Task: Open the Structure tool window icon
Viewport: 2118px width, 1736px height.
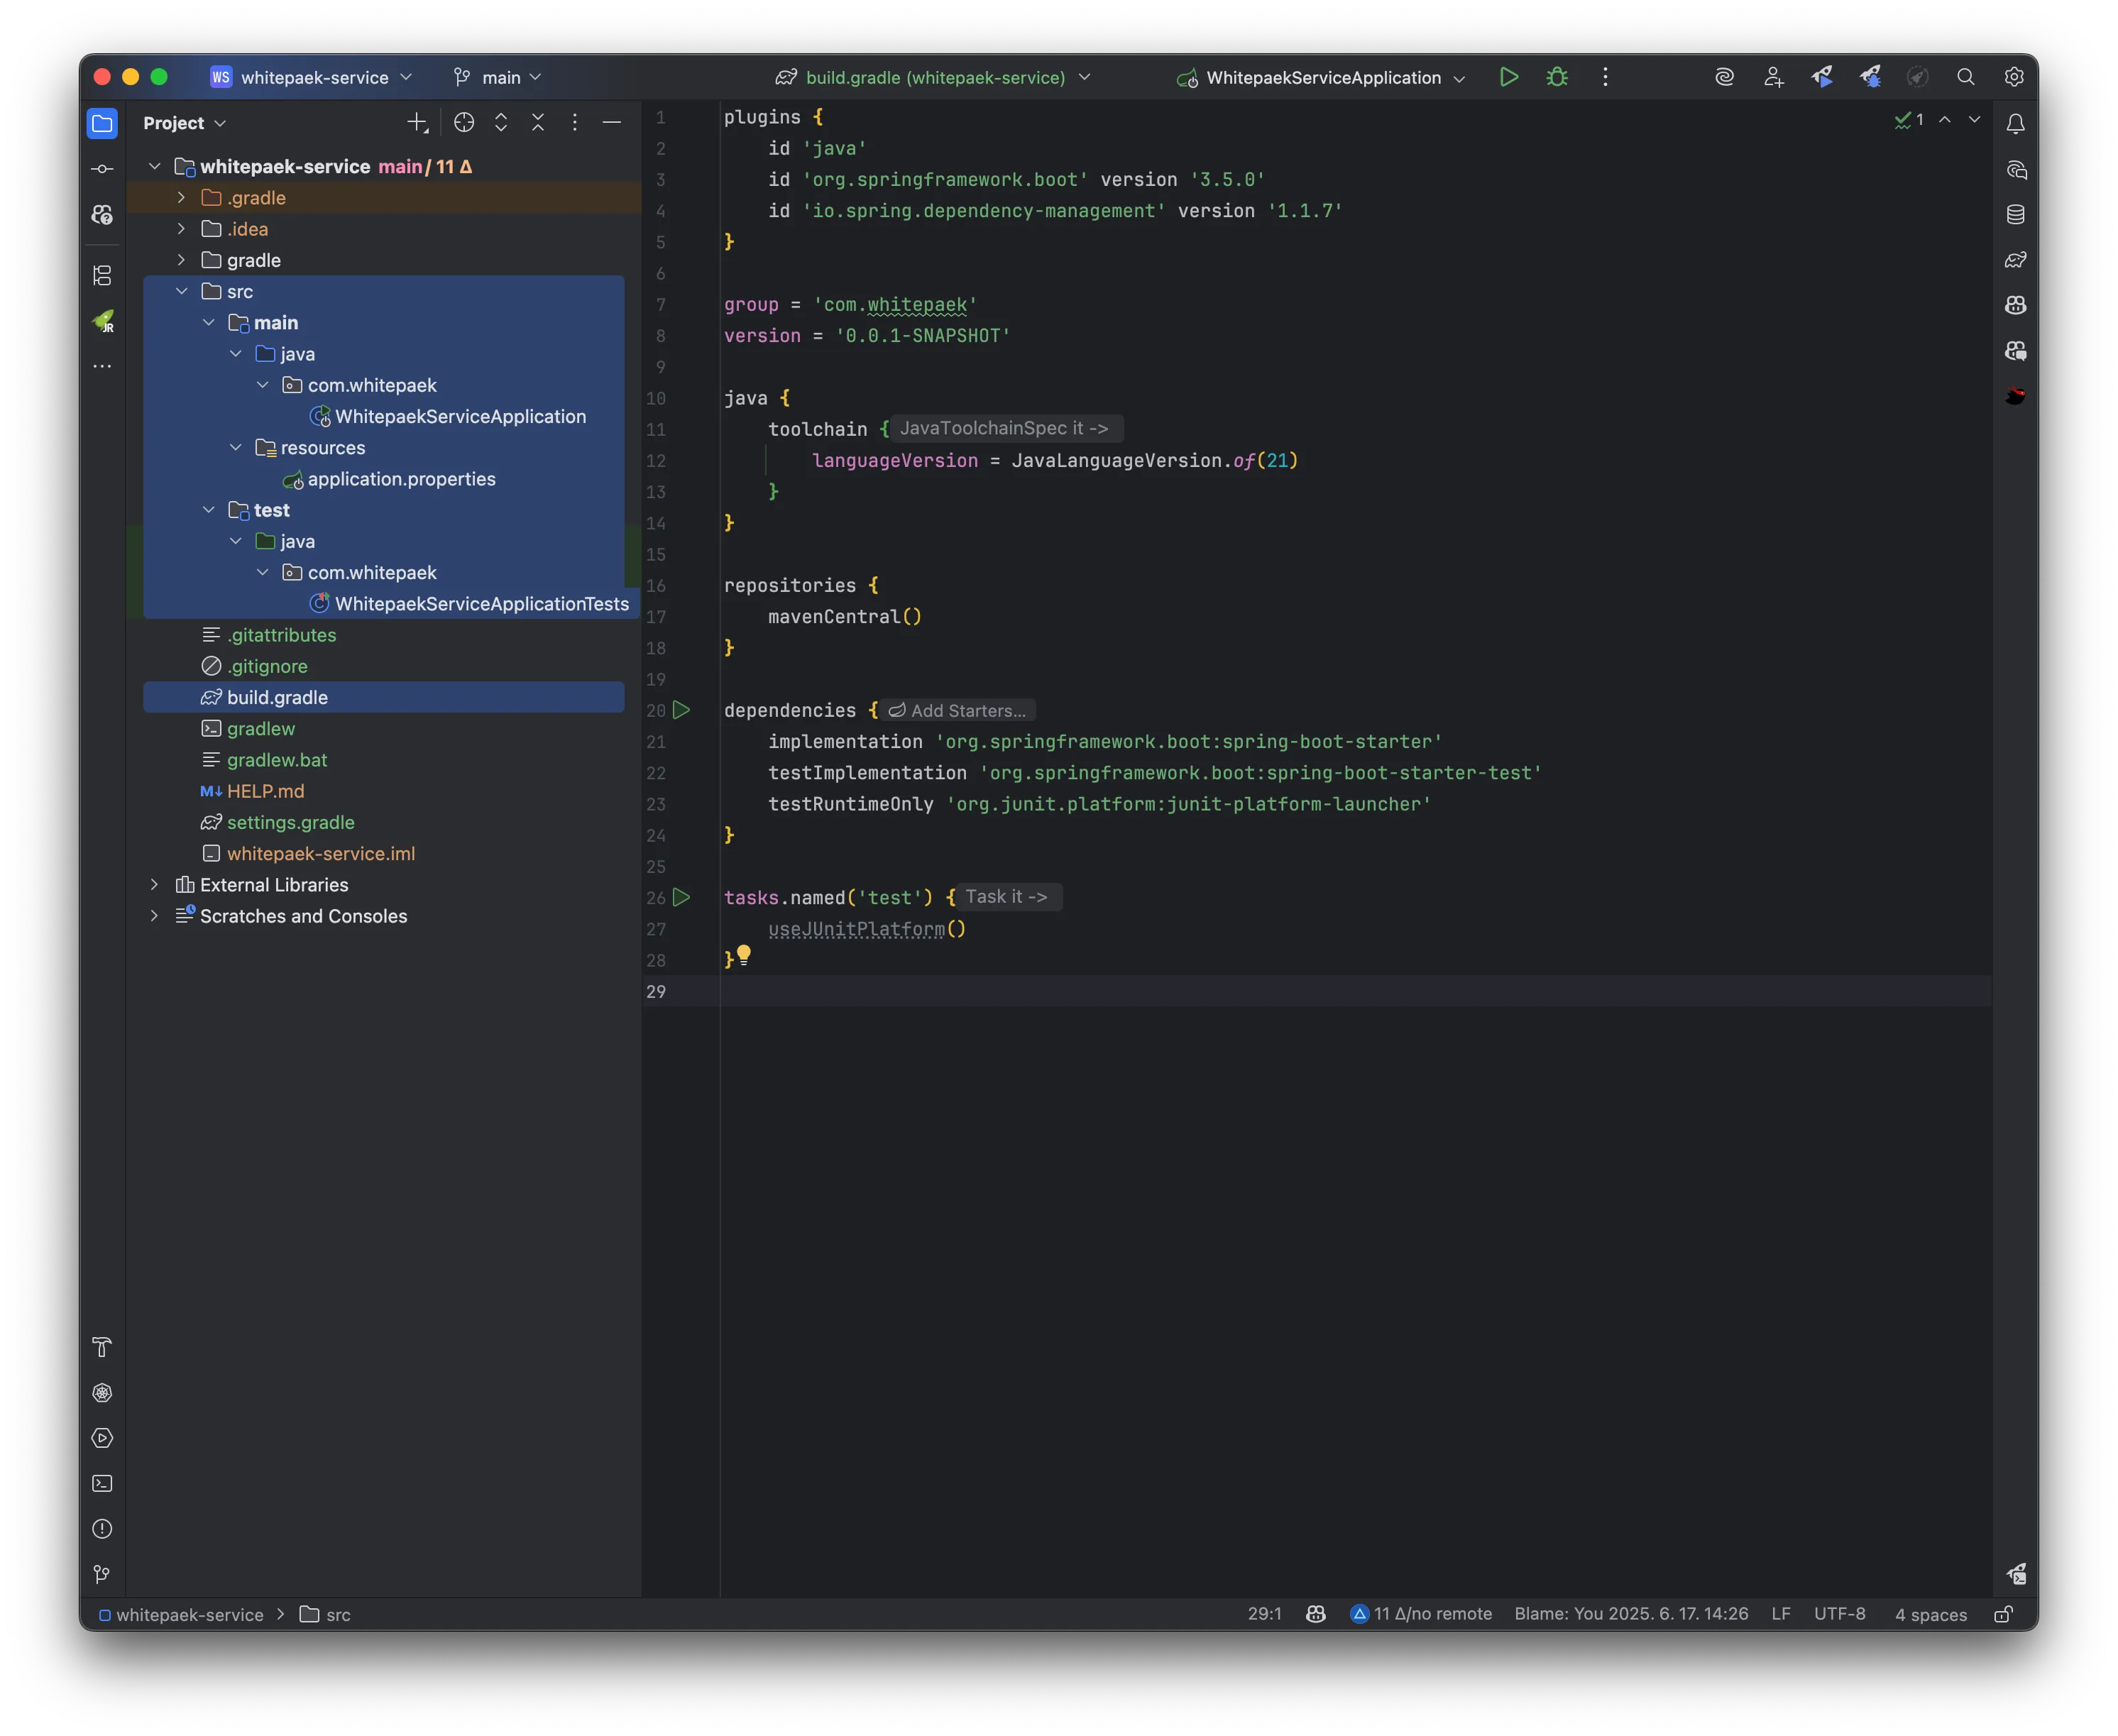Action: tap(102, 275)
